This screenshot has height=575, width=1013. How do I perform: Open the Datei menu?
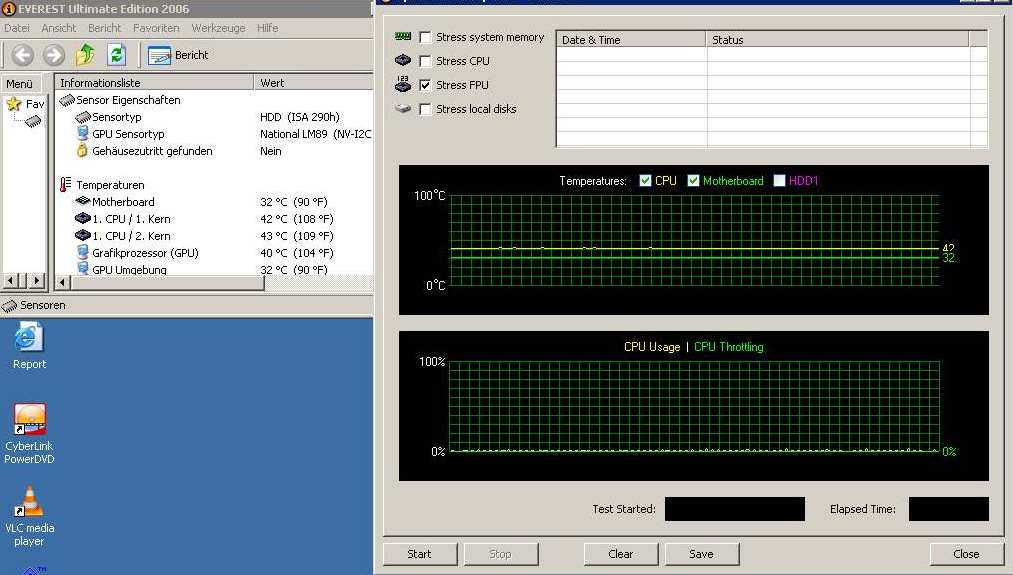click(x=17, y=28)
